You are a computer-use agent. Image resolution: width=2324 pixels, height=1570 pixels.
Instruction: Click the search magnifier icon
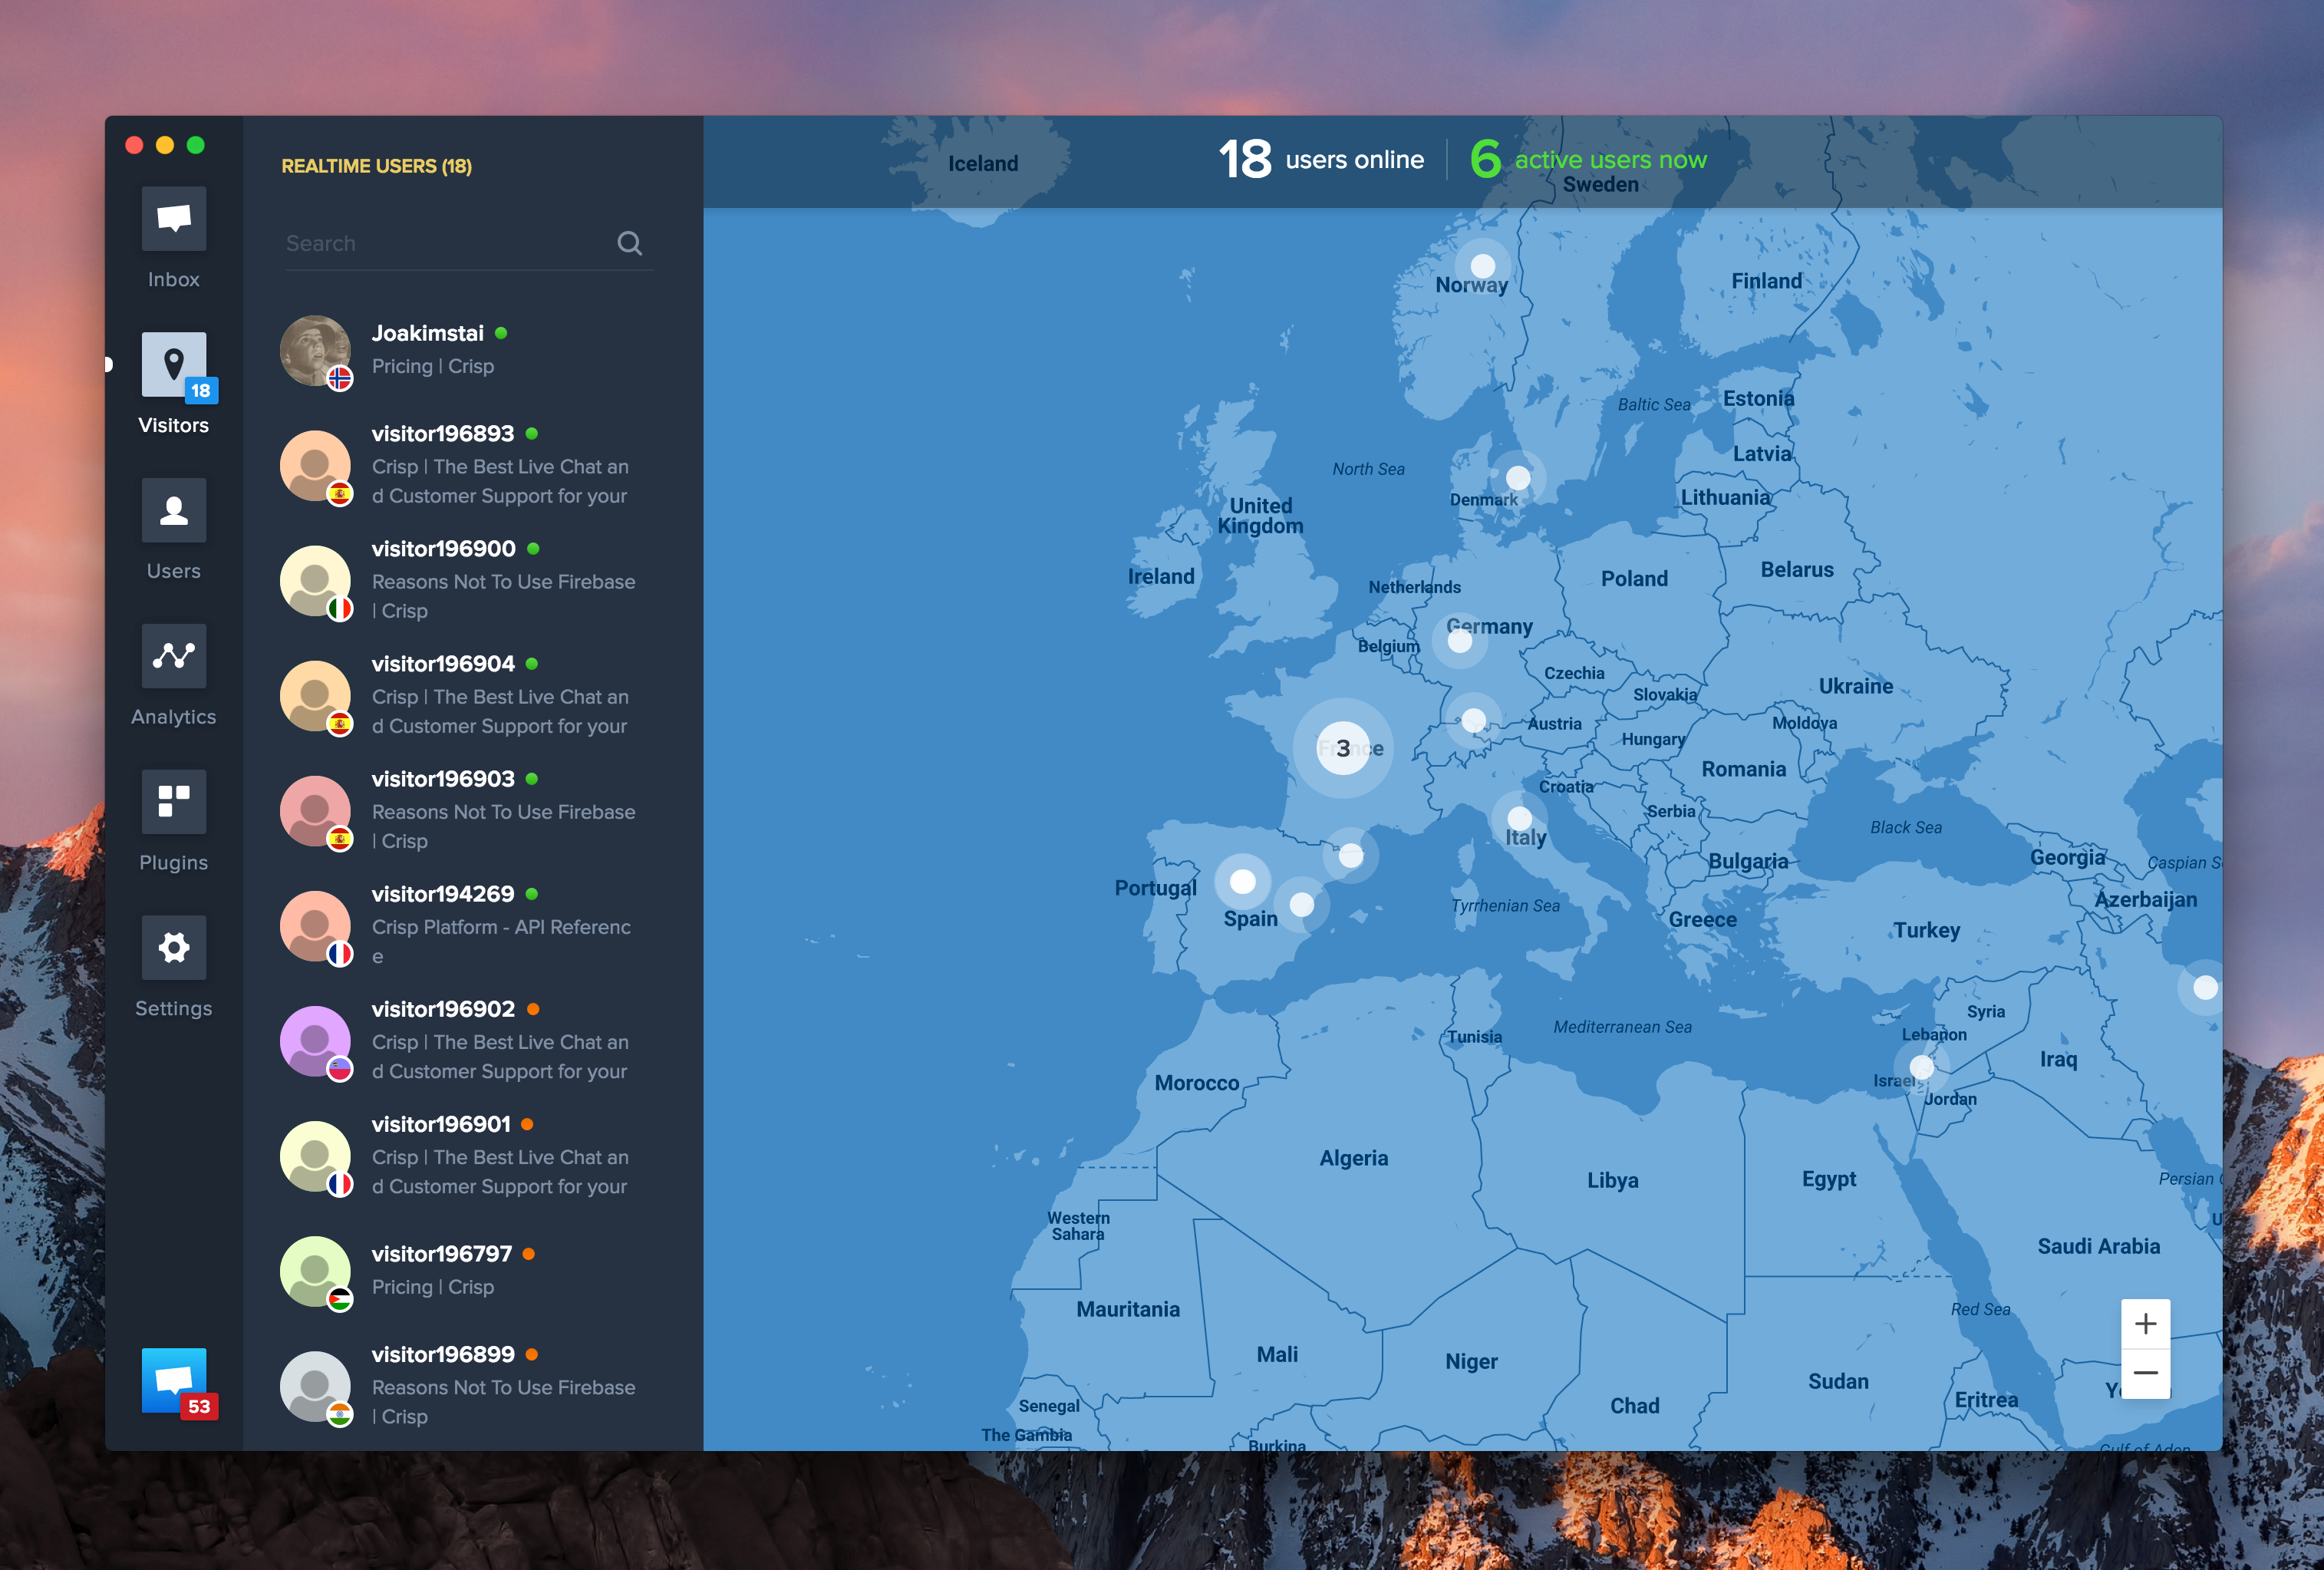tap(629, 243)
